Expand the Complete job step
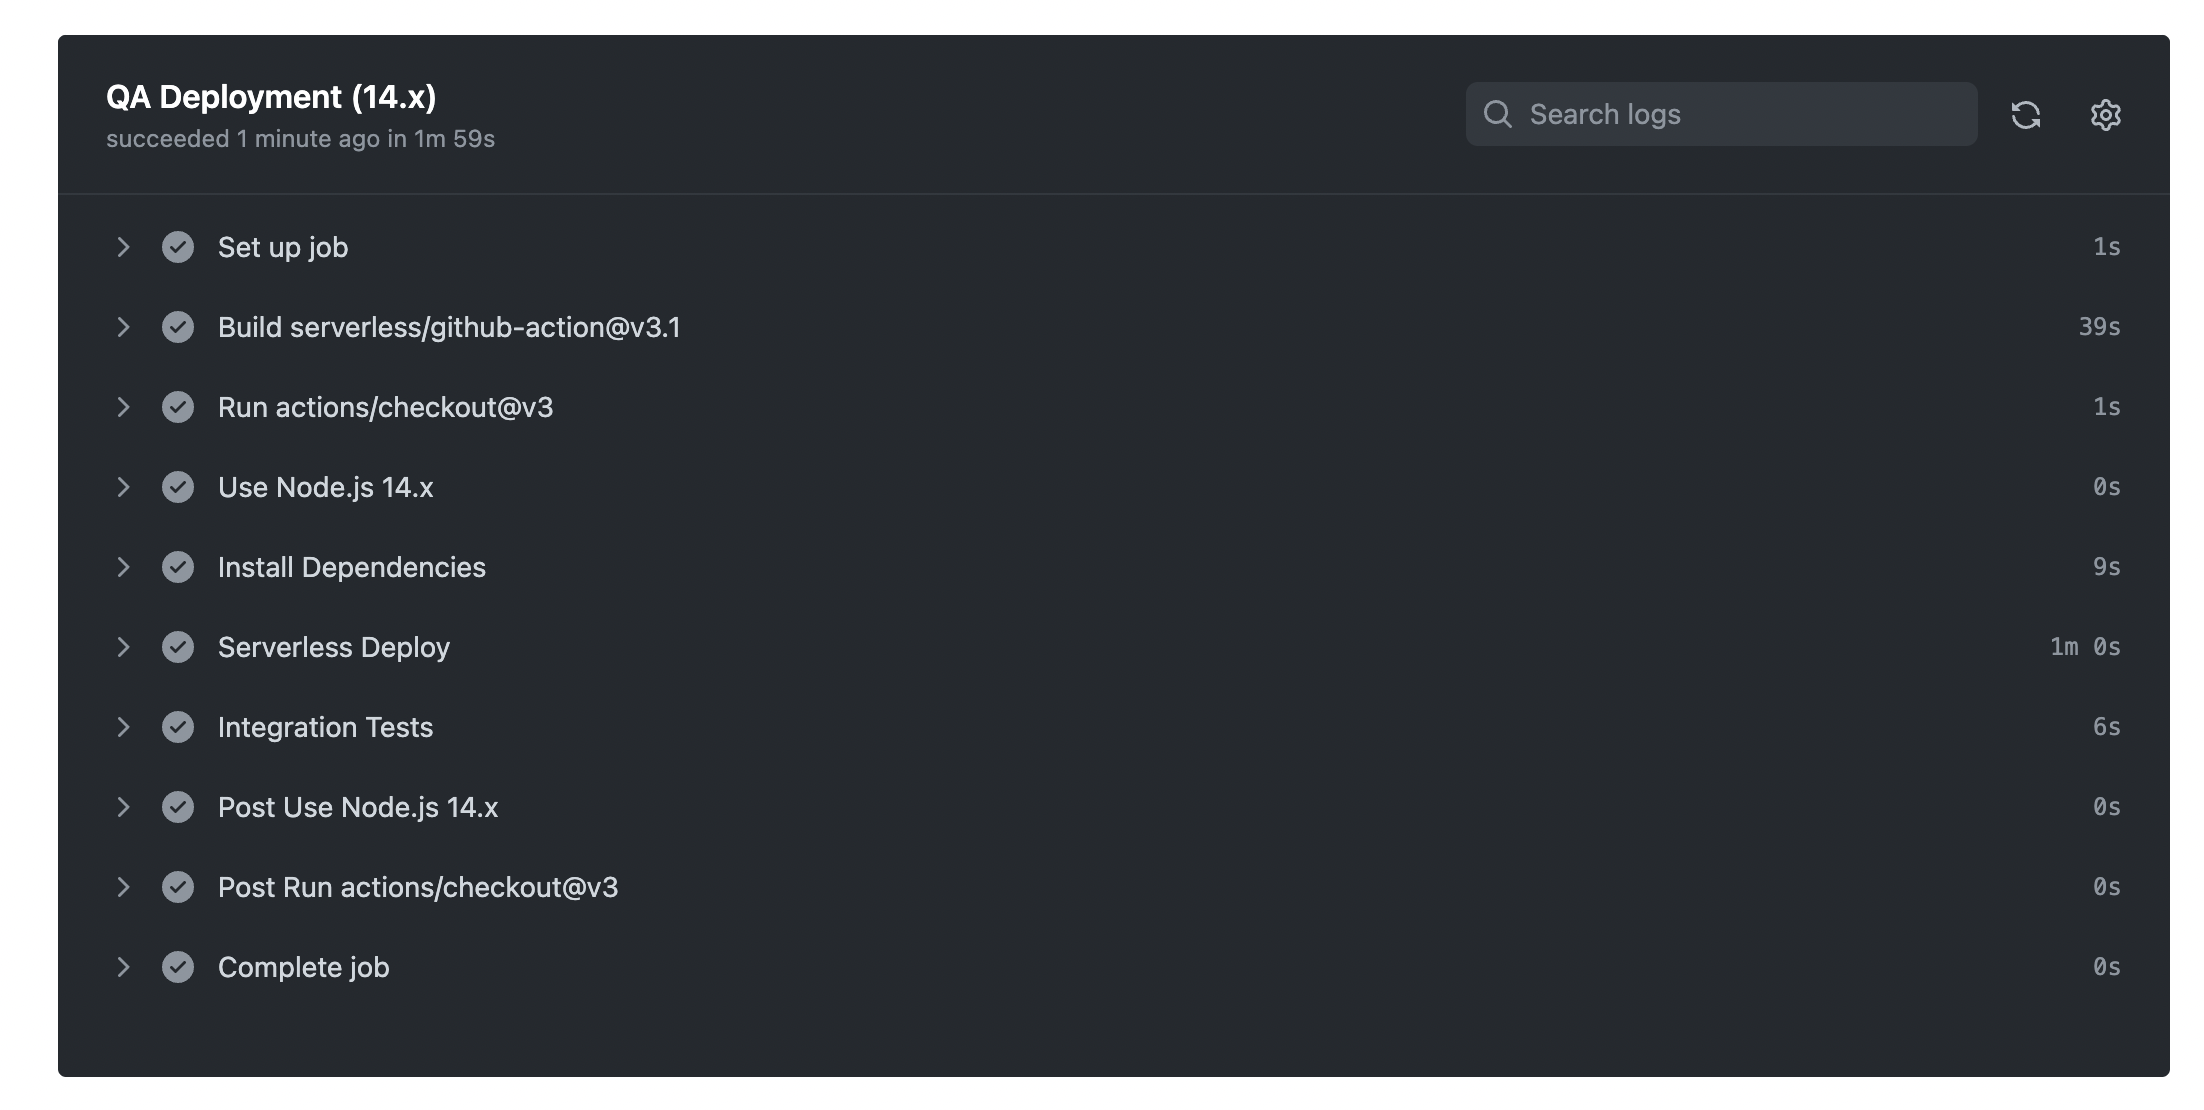This screenshot has width=2204, height=1110. point(123,967)
